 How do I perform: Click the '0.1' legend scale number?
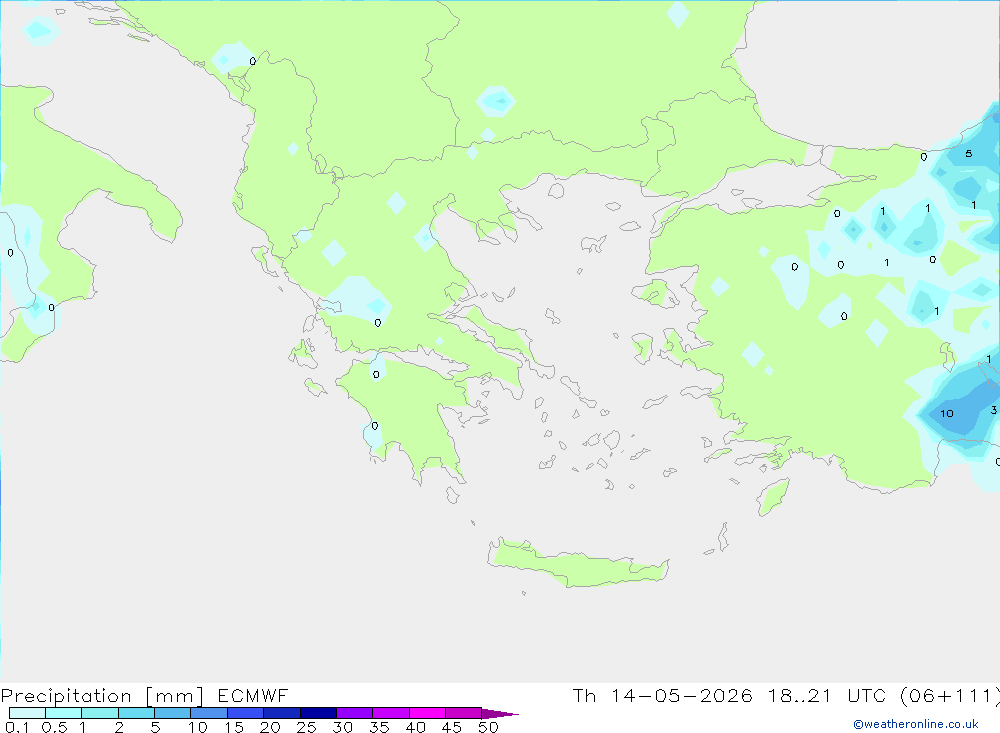click(x=17, y=727)
